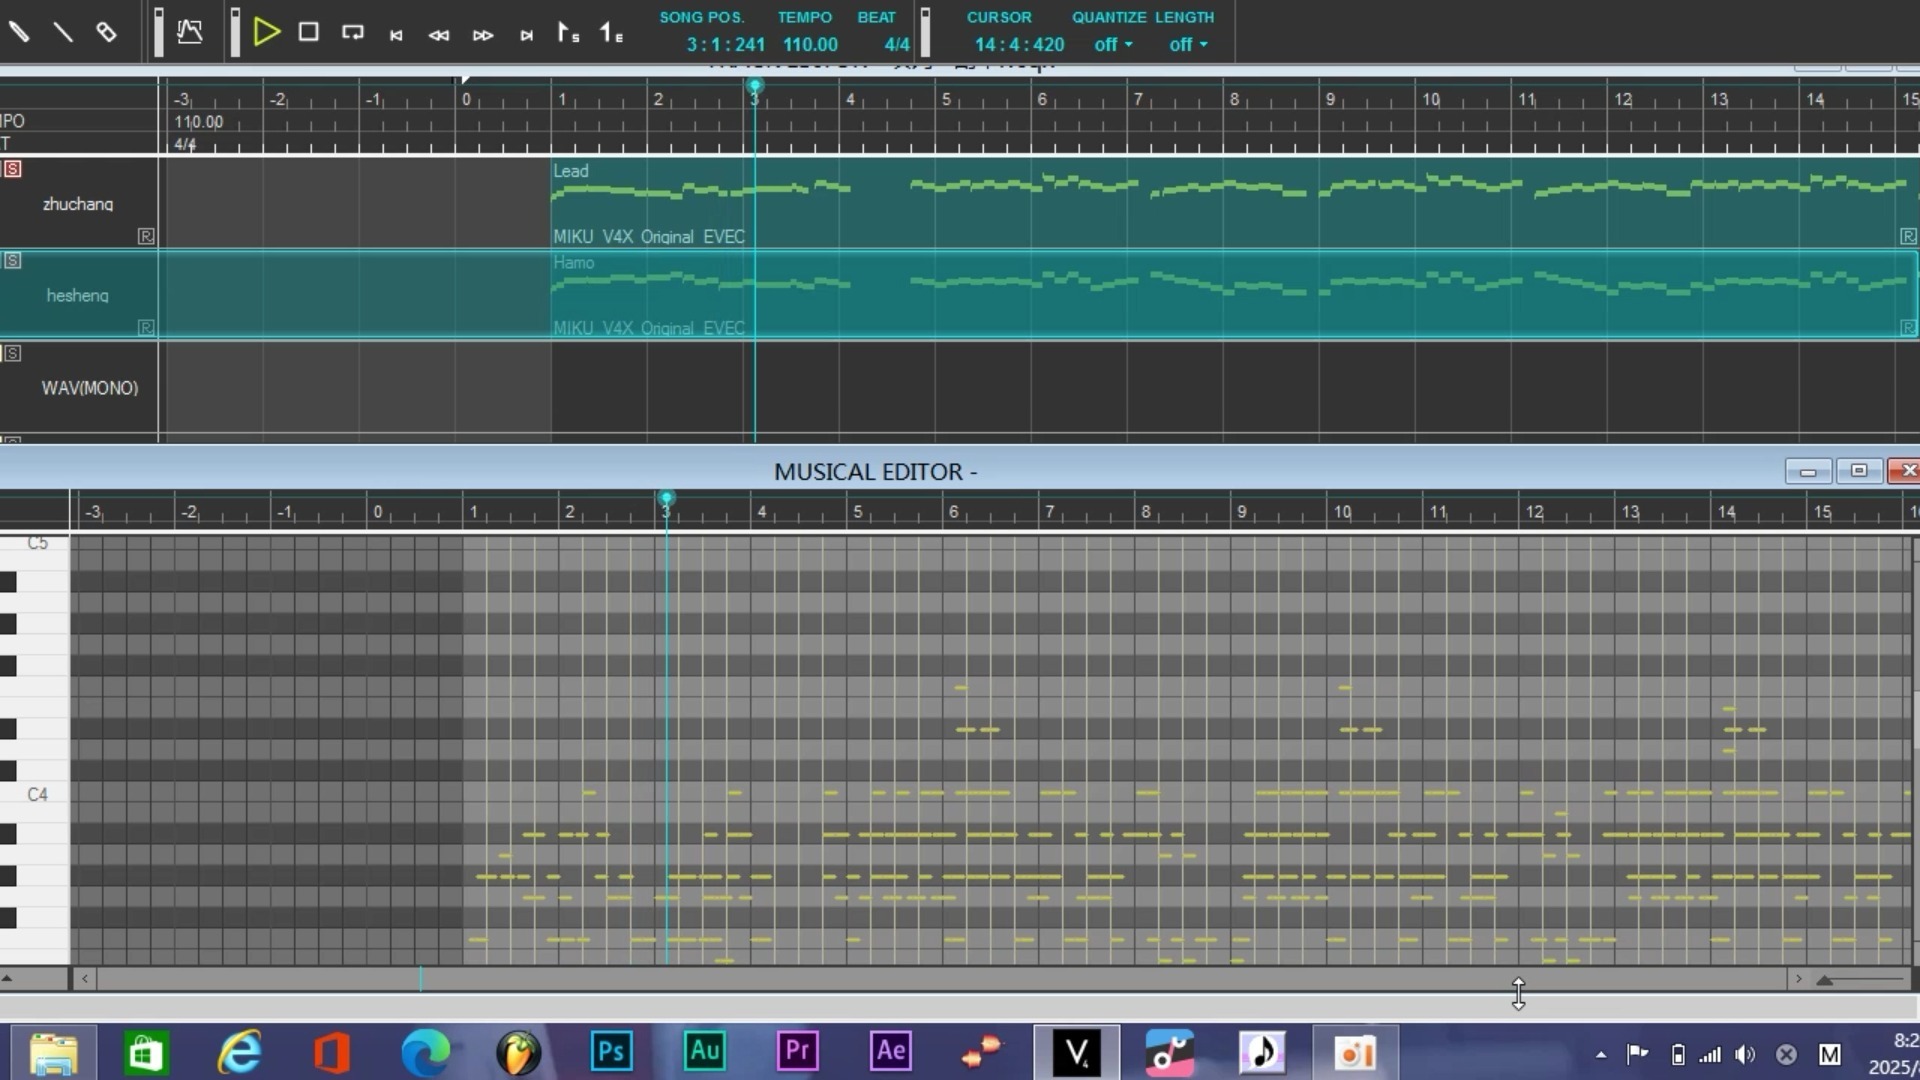This screenshot has height=1080, width=1920.
Task: Switch to the VOCALOID4 taskbar icon
Action: click(1077, 1052)
